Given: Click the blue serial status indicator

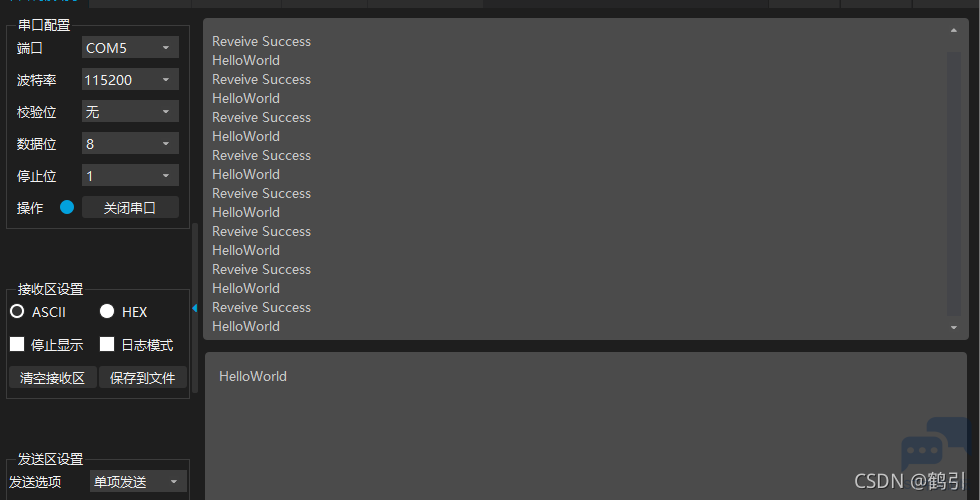Looking at the screenshot, I should (x=67, y=207).
